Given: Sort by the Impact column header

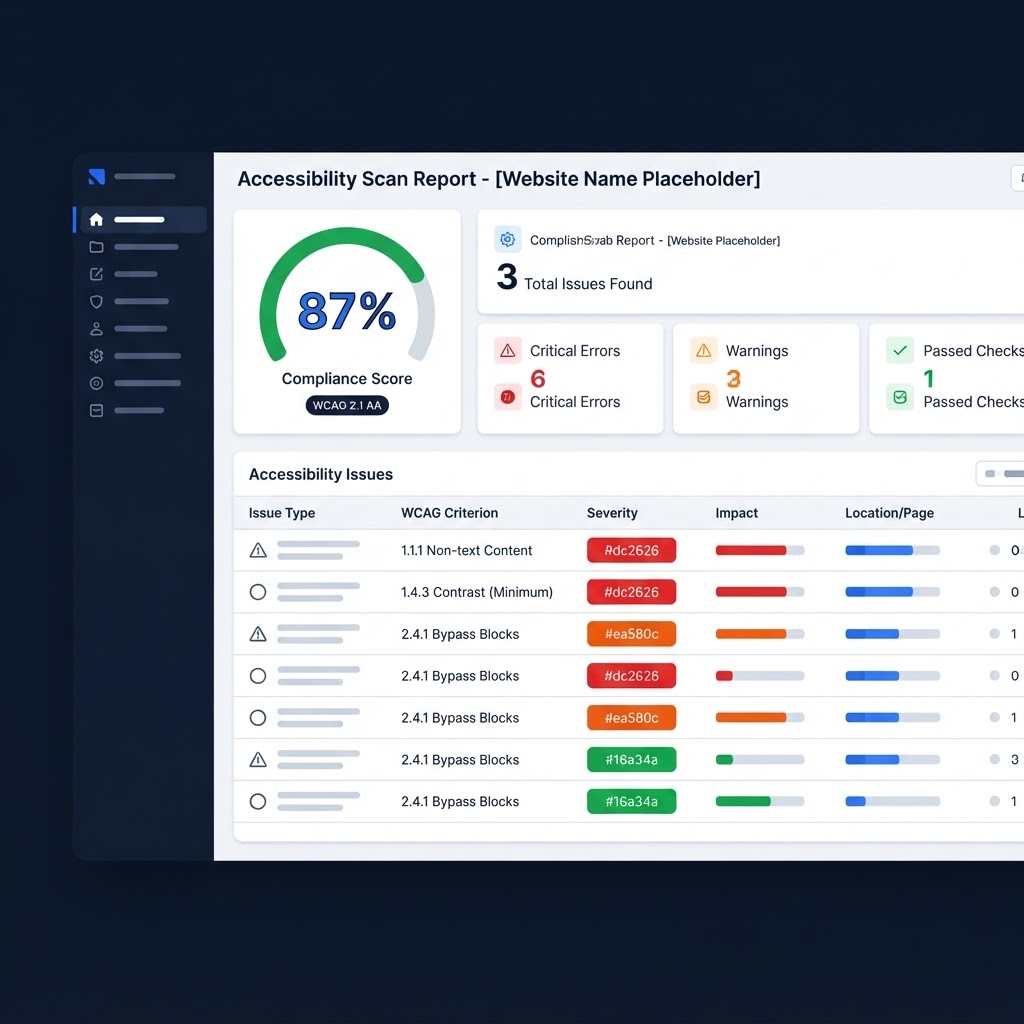Looking at the screenshot, I should tap(736, 513).
